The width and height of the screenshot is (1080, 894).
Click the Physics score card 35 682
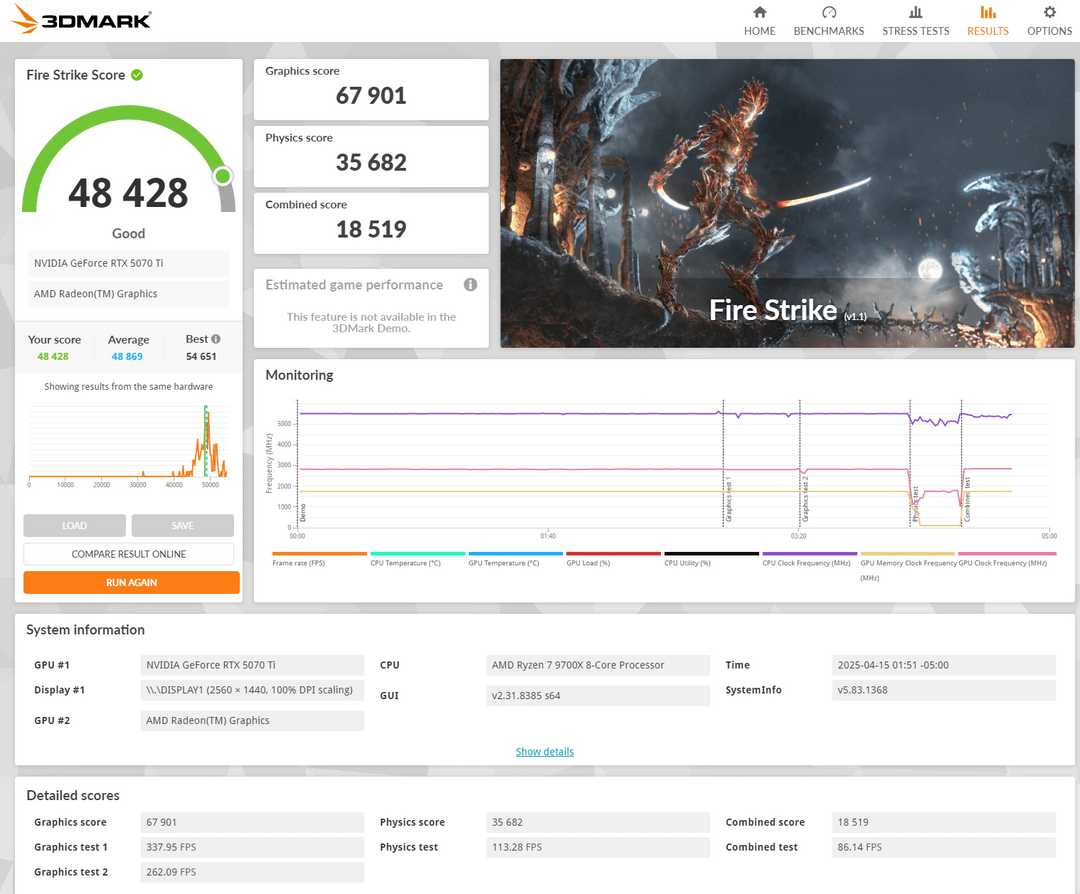pyautogui.click(x=371, y=156)
